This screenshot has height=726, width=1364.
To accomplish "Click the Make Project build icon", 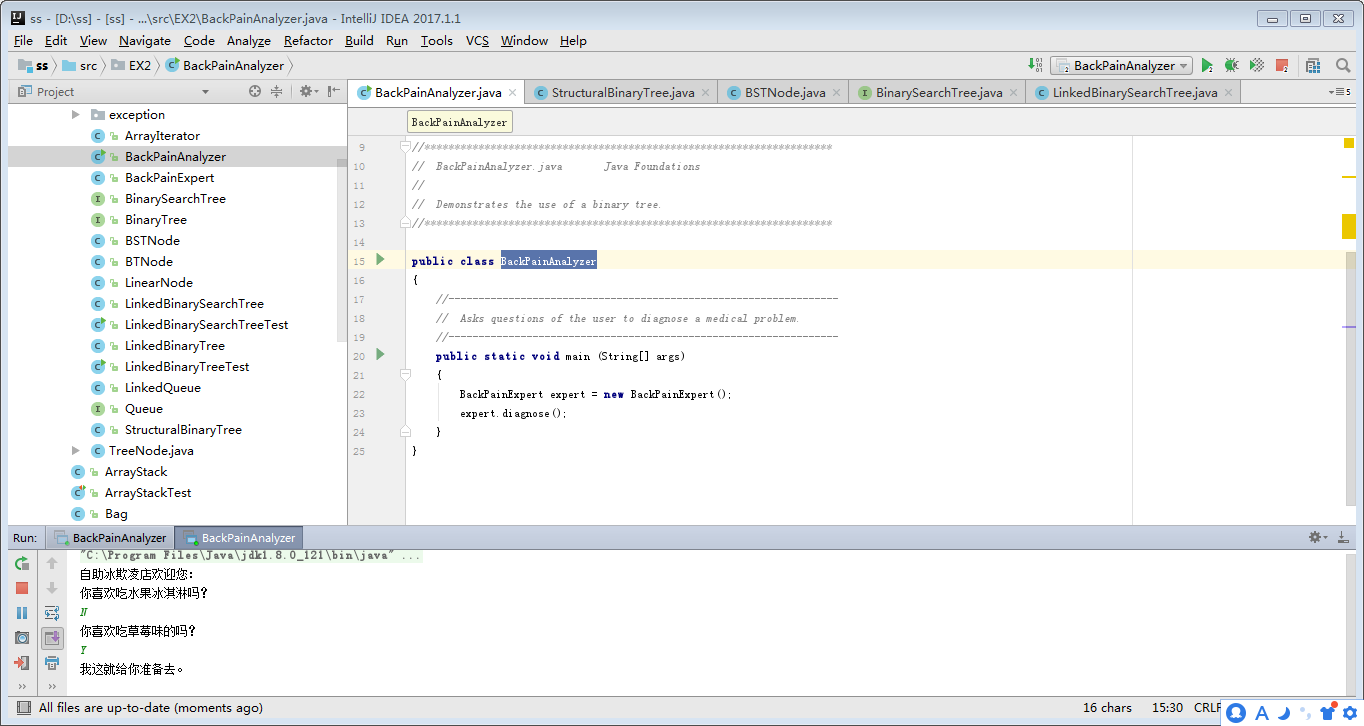I will point(1035,65).
